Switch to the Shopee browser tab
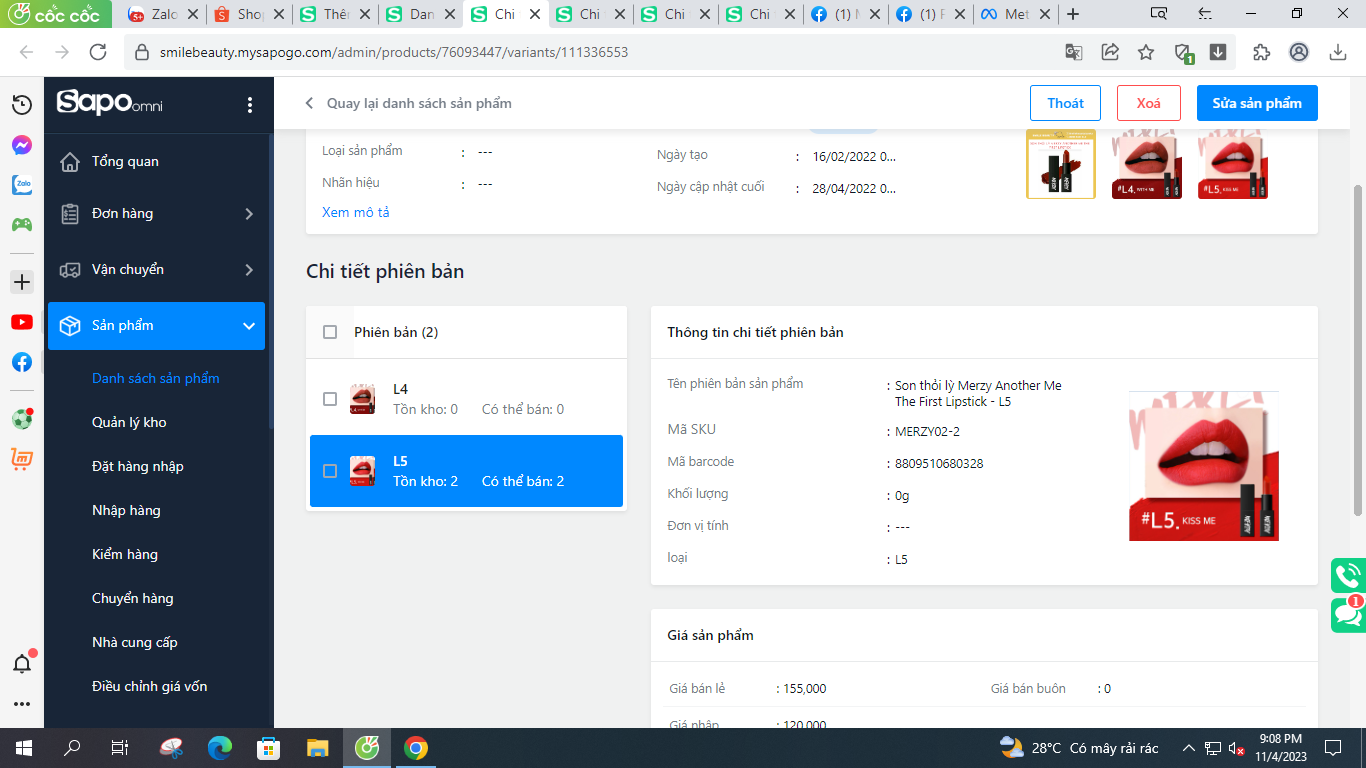The width and height of the screenshot is (1366, 768). tap(250, 14)
